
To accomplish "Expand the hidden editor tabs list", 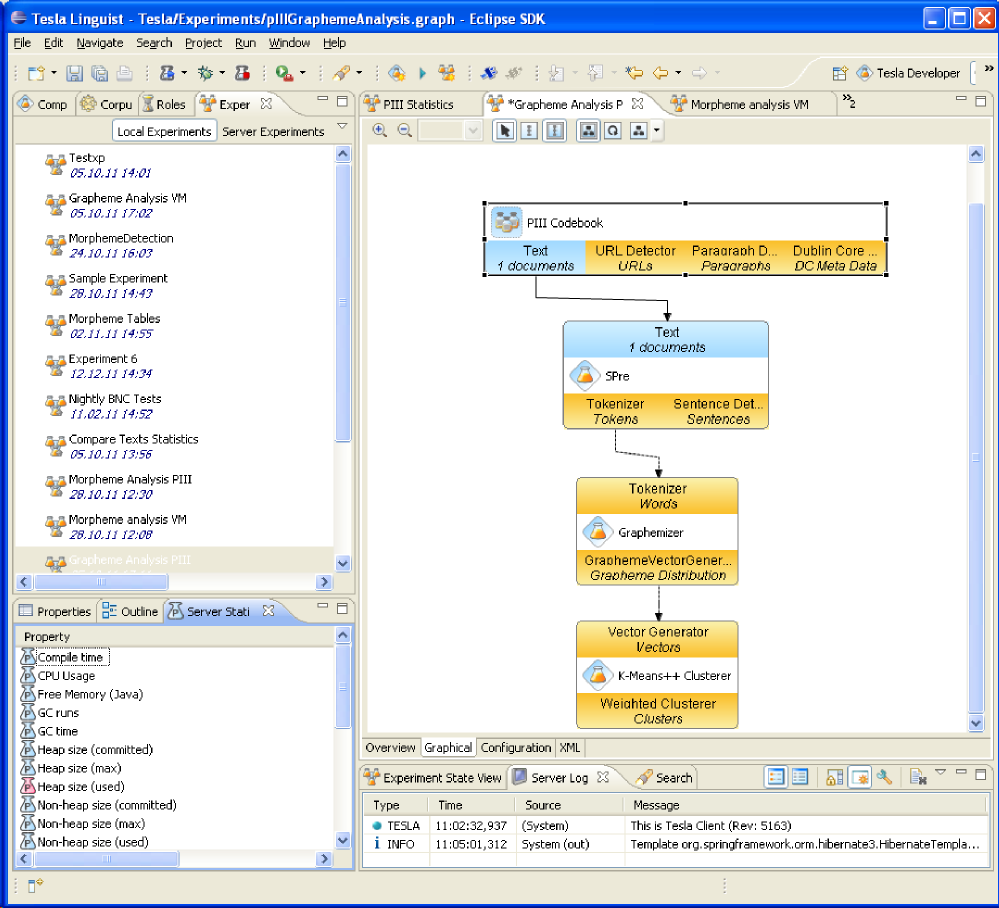I will click(x=848, y=102).
